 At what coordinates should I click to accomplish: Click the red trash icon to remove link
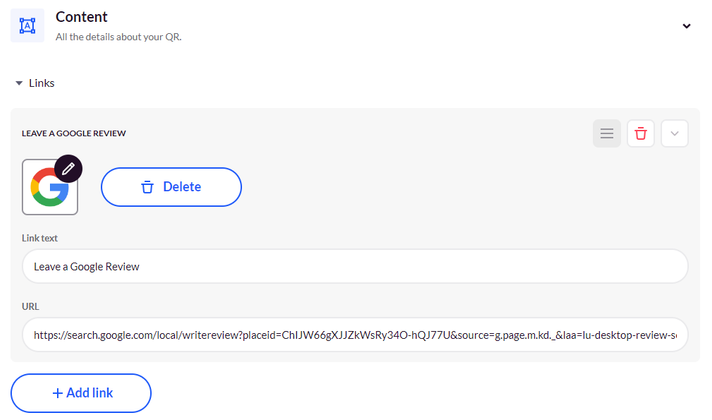tap(641, 133)
